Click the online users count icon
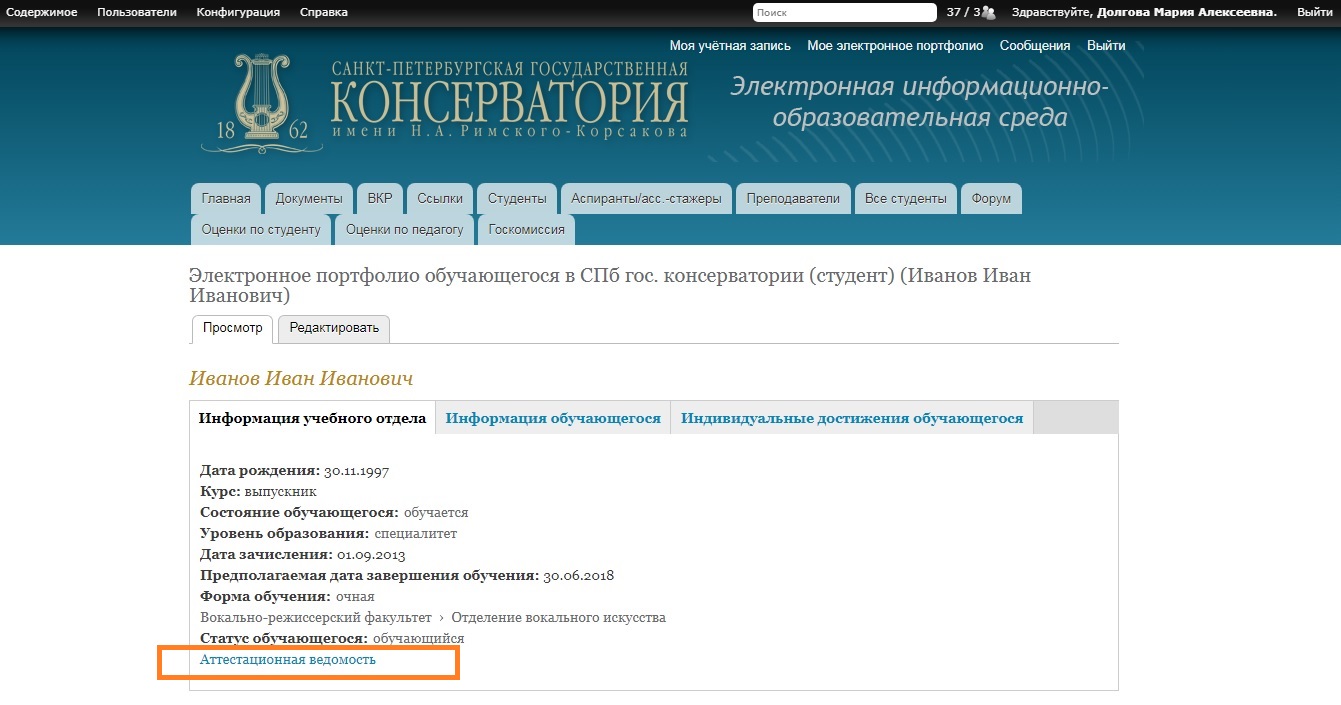Viewport: 1341px width, 705px height. tap(988, 13)
